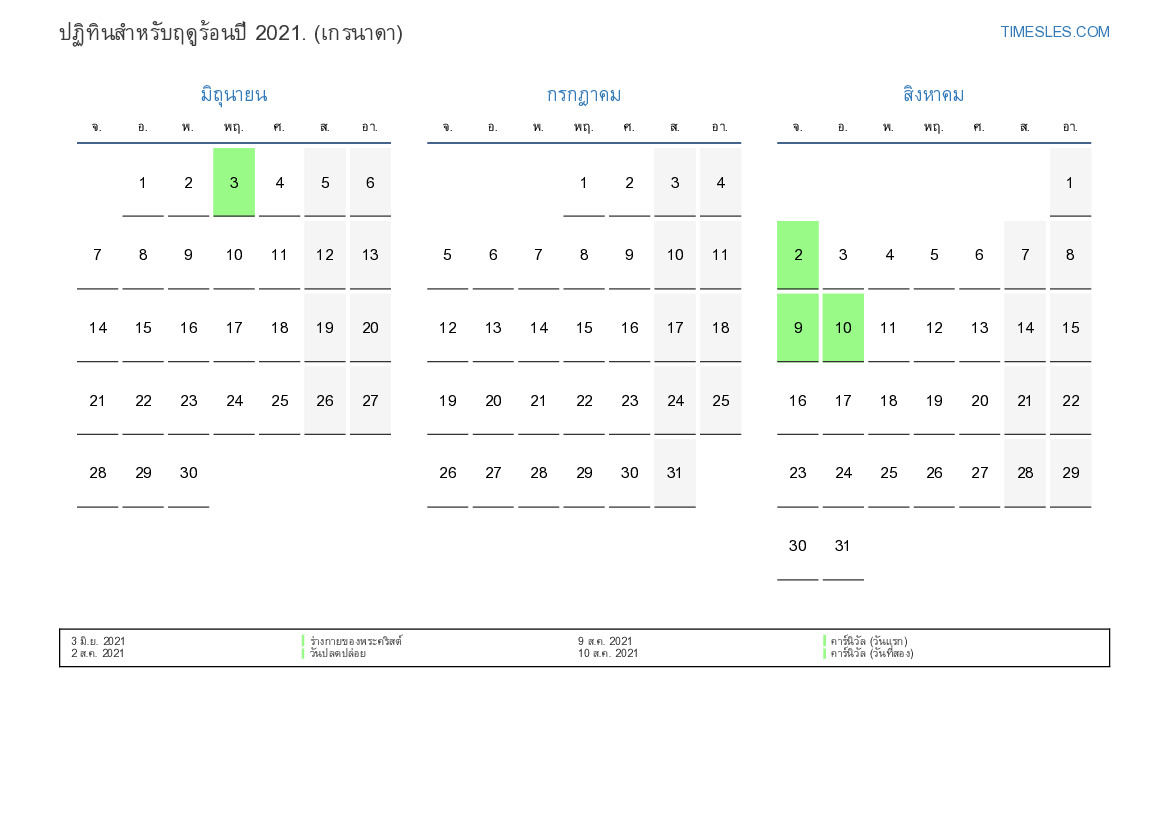
Task: Click legend date 3 มิ.ย. 2021
Action: pos(98,641)
